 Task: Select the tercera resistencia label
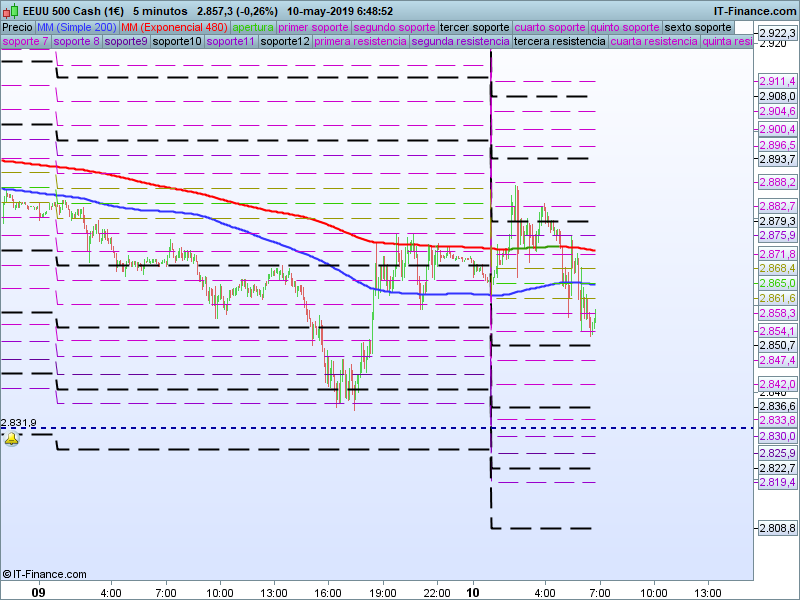point(560,41)
